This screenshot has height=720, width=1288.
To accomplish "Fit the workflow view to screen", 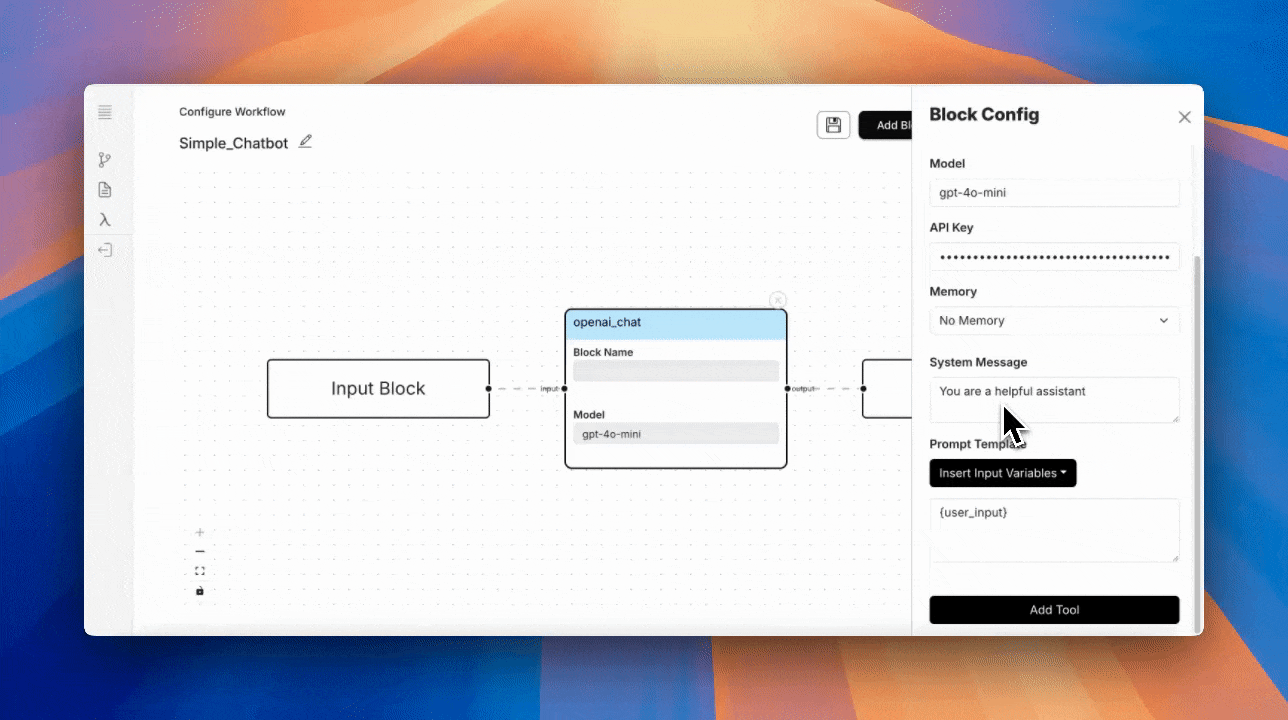I will coord(200,571).
